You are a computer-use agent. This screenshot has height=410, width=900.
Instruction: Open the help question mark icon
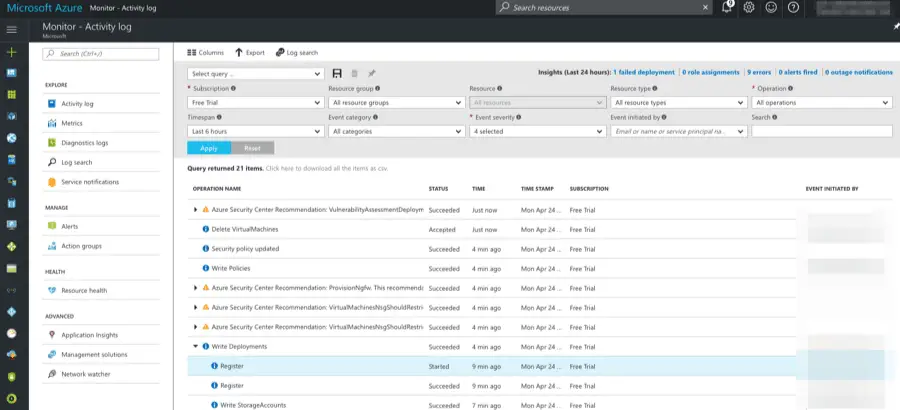tap(793, 7)
